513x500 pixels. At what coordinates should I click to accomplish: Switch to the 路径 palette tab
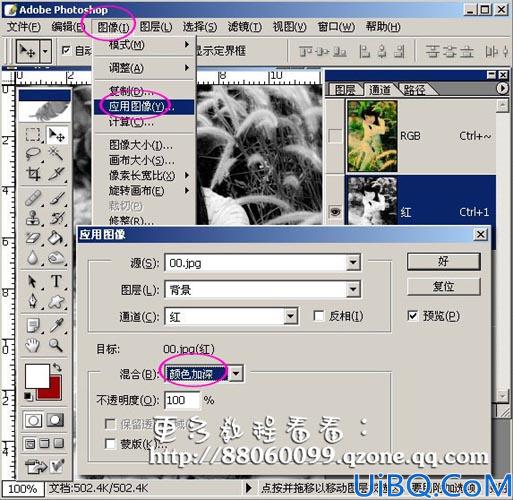415,89
